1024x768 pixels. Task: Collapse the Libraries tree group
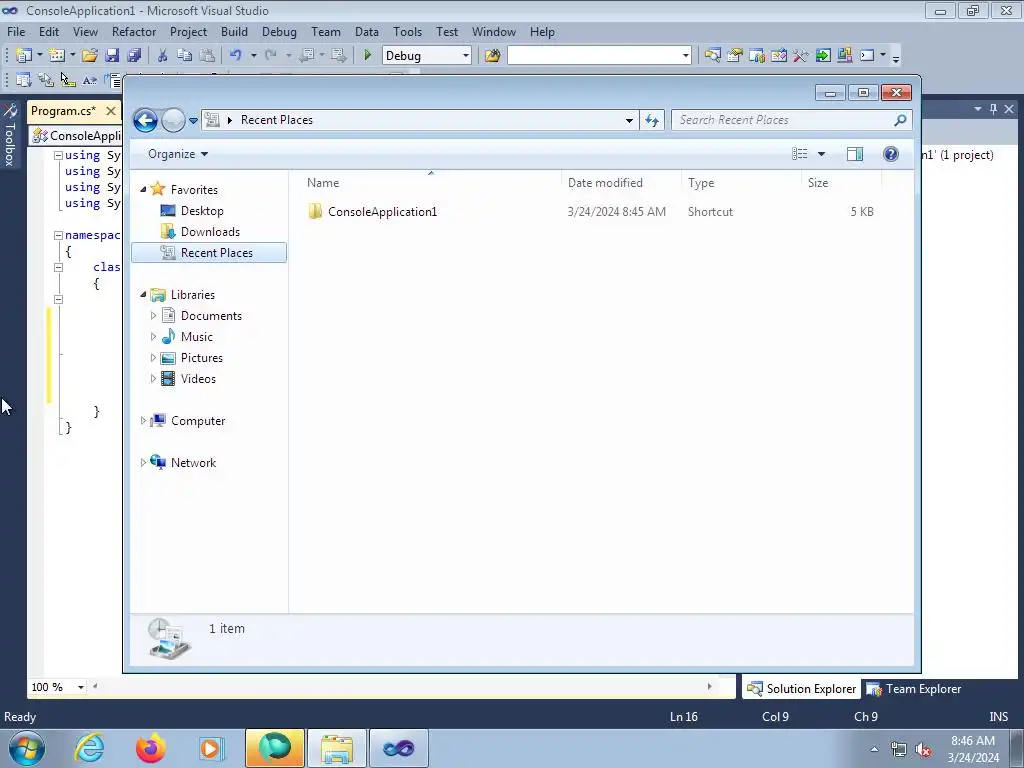pyautogui.click(x=143, y=295)
